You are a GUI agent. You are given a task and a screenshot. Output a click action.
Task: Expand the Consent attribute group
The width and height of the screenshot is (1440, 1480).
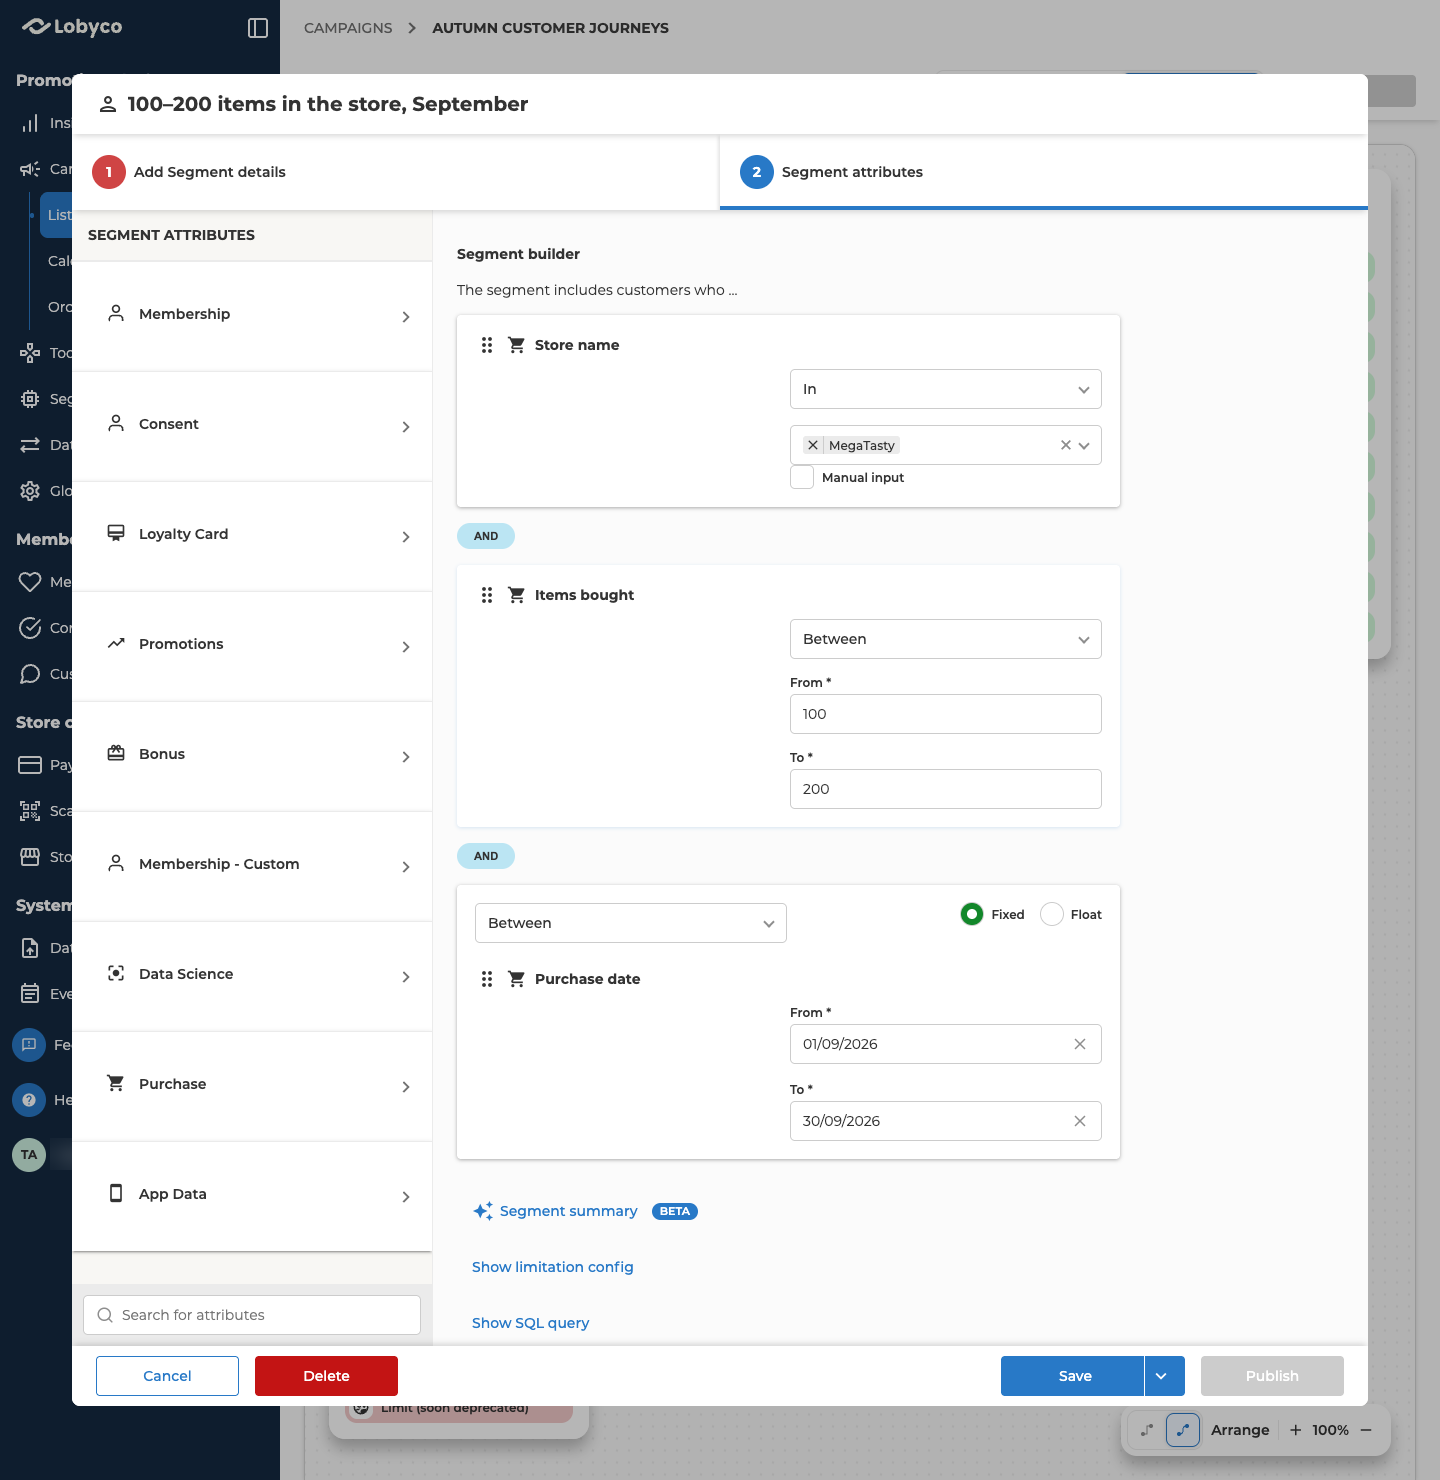point(252,426)
